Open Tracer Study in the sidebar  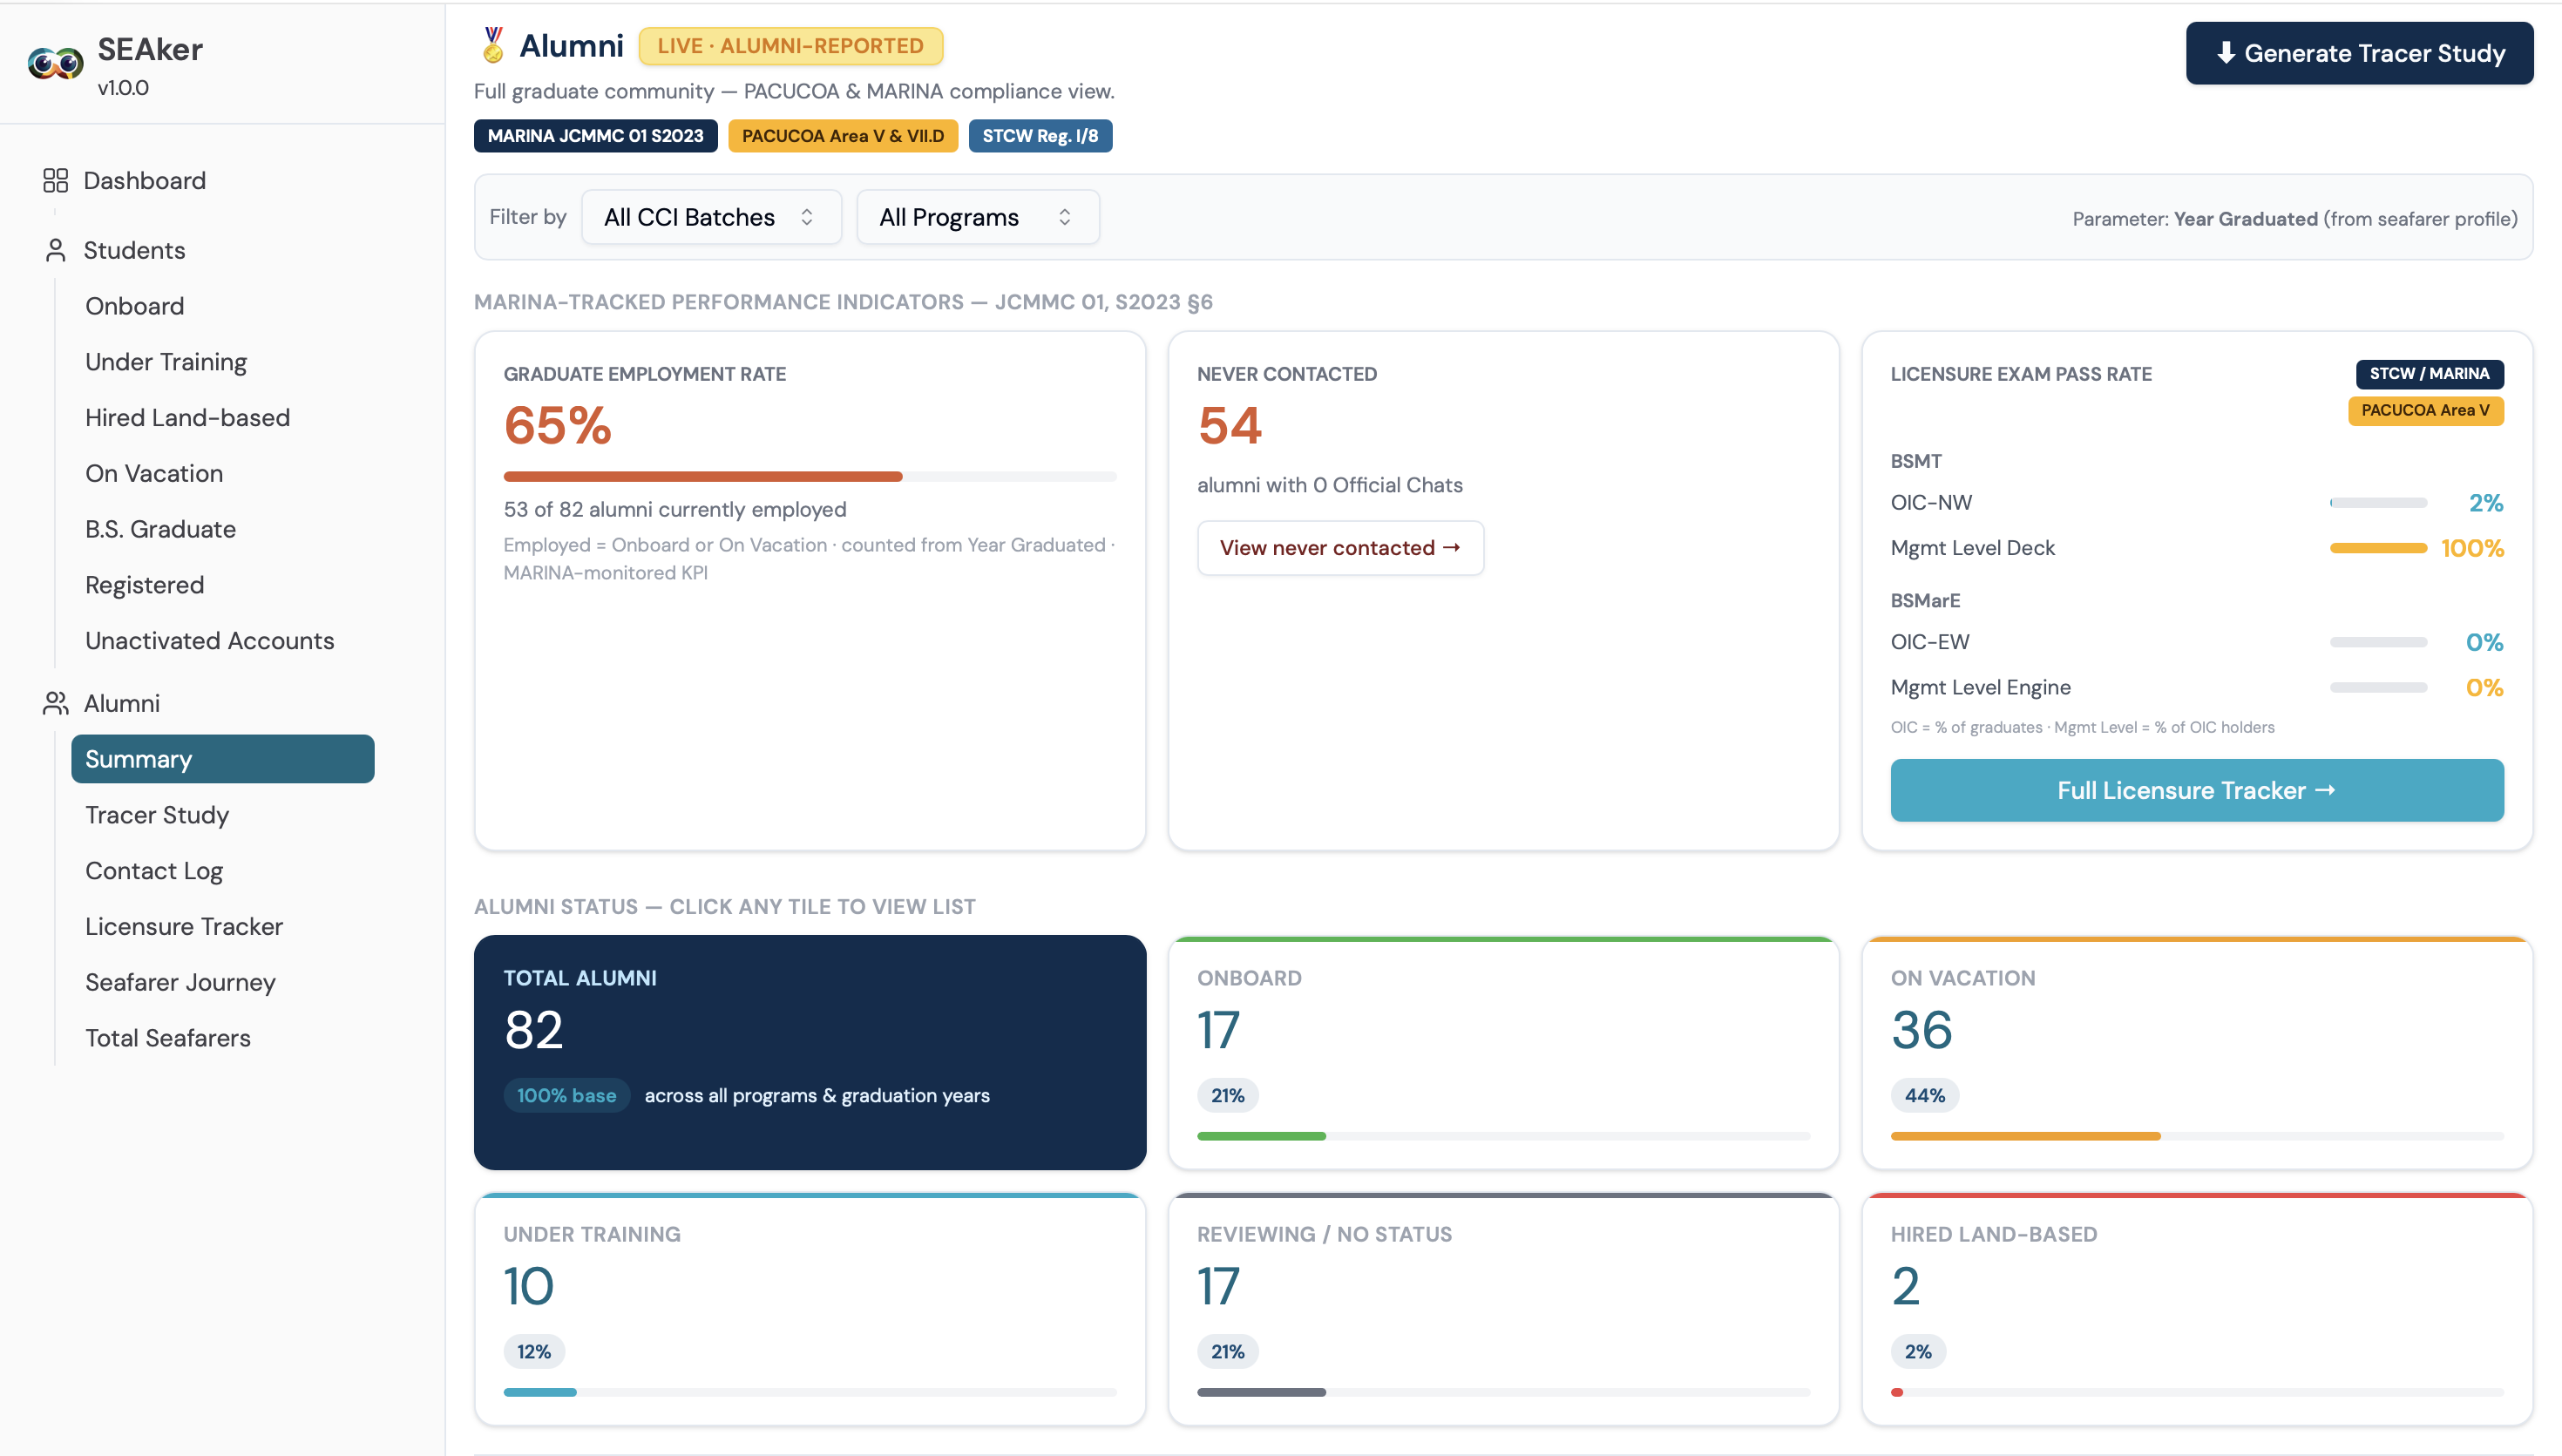click(157, 815)
